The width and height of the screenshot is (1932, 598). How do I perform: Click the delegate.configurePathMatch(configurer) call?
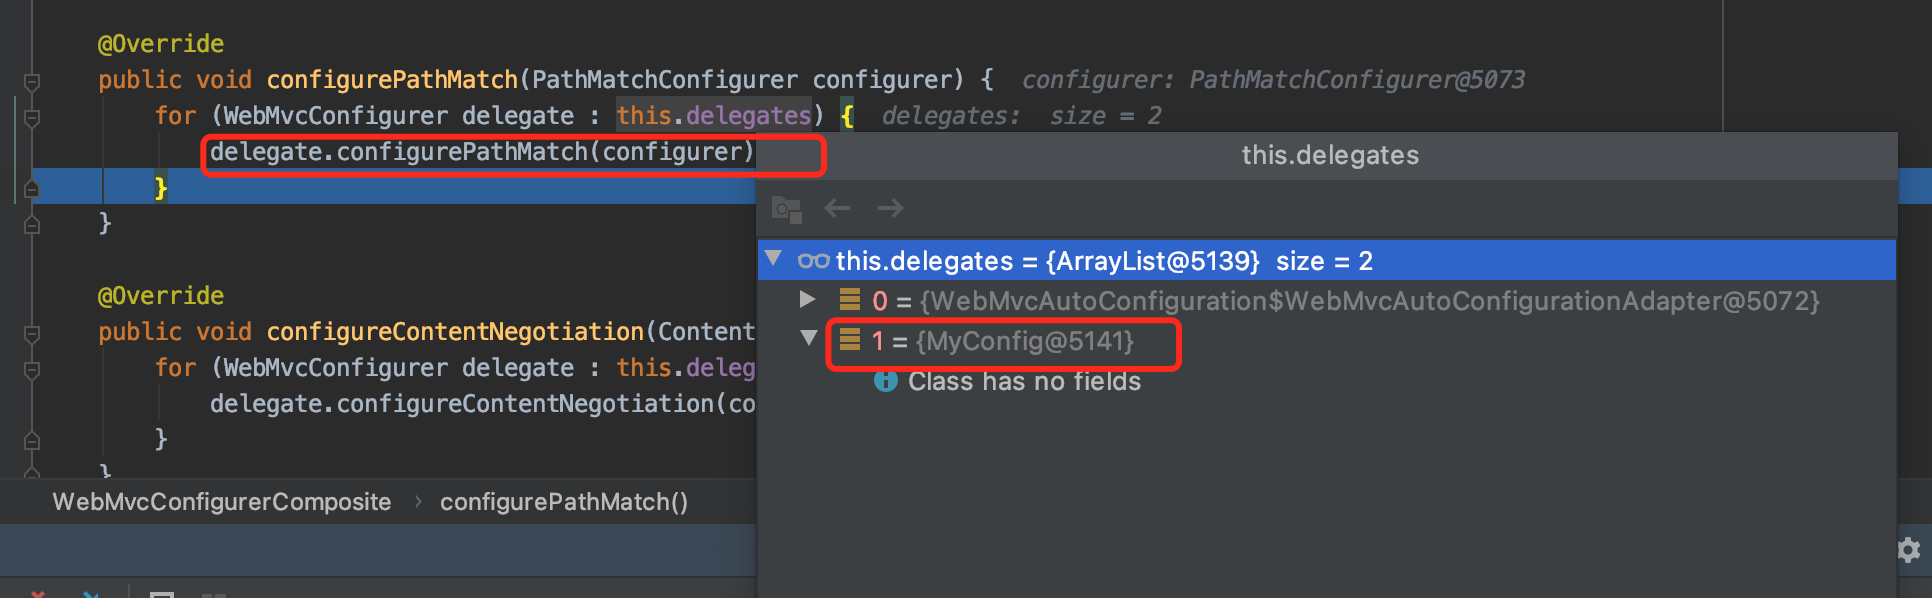tap(482, 152)
